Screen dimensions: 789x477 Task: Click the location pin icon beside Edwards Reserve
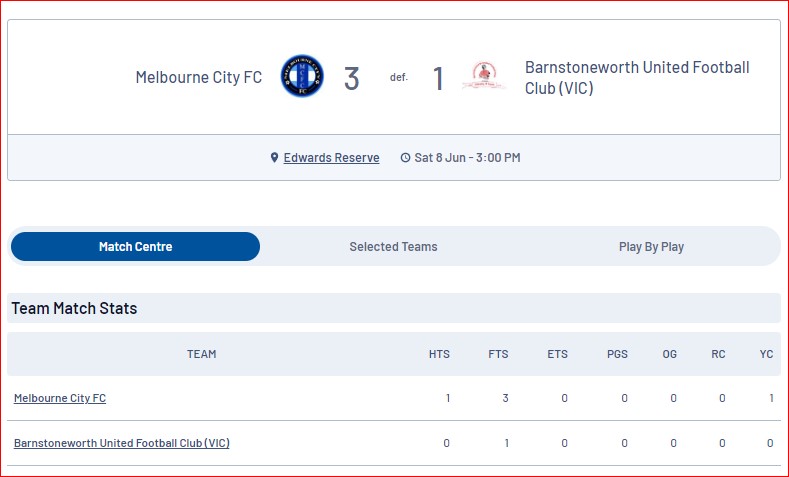click(x=274, y=157)
